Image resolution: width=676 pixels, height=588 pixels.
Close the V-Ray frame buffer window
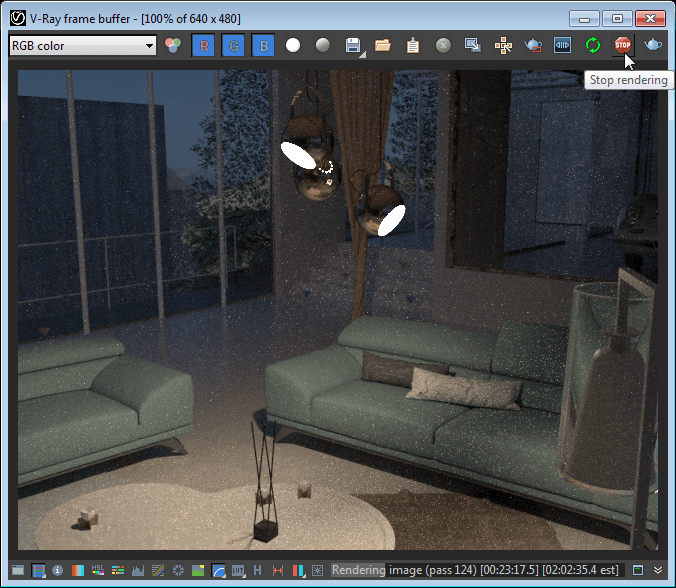point(651,19)
